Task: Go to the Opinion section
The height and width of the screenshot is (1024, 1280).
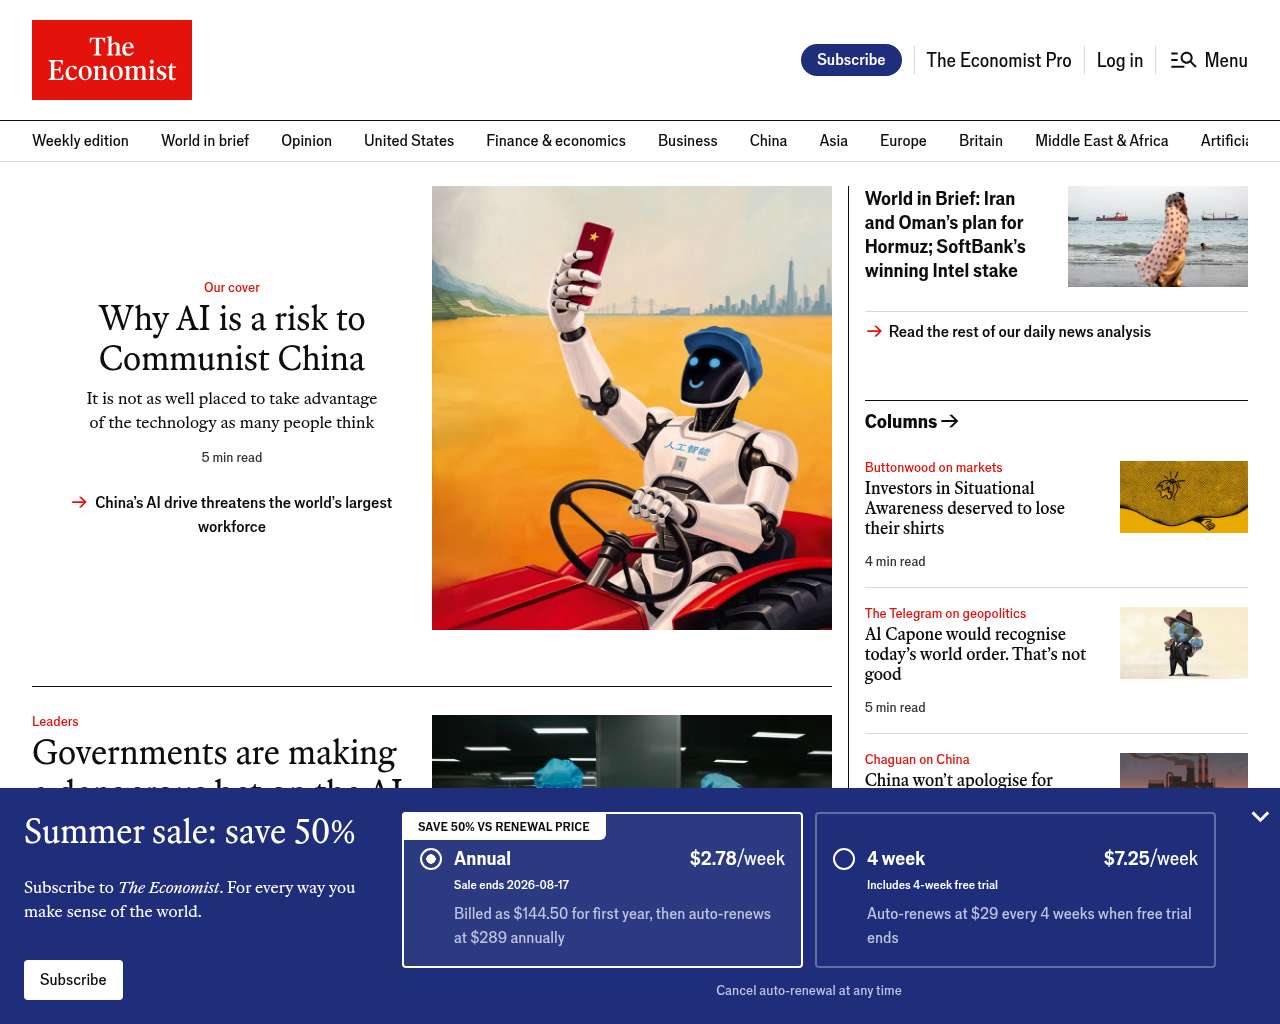Action: point(306,141)
